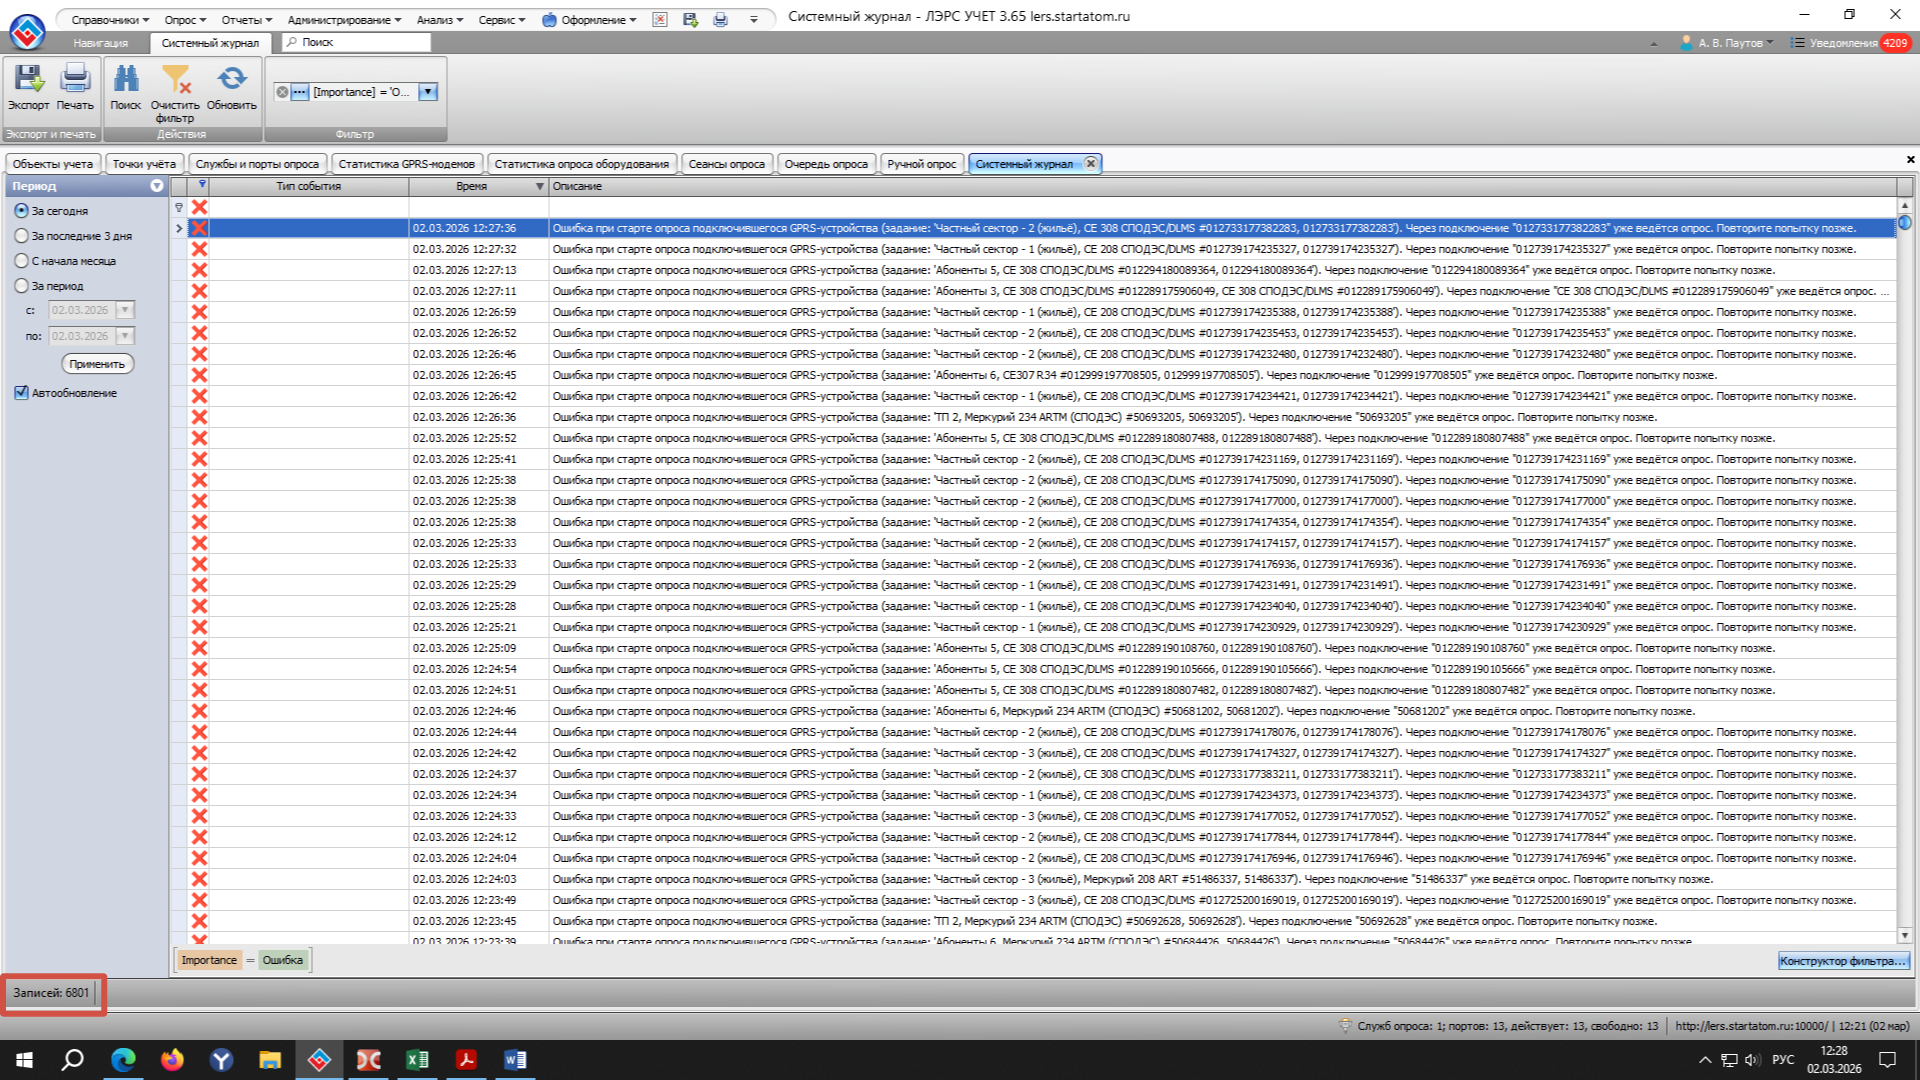Image resolution: width=1920 pixels, height=1080 pixels.
Task: Open Excel from the Windows taskbar
Action: click(x=417, y=1060)
